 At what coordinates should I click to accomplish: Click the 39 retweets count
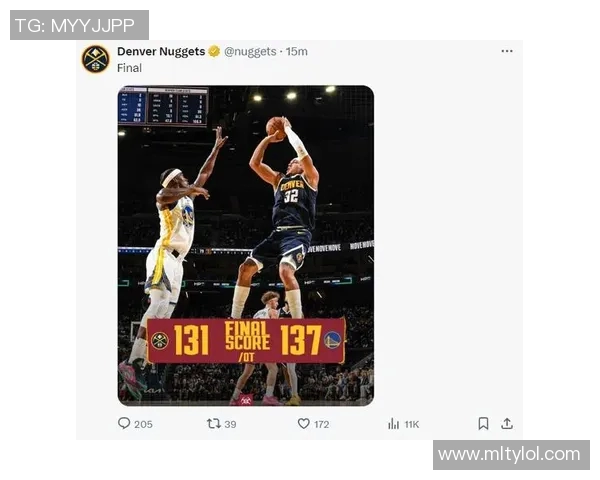tap(231, 424)
